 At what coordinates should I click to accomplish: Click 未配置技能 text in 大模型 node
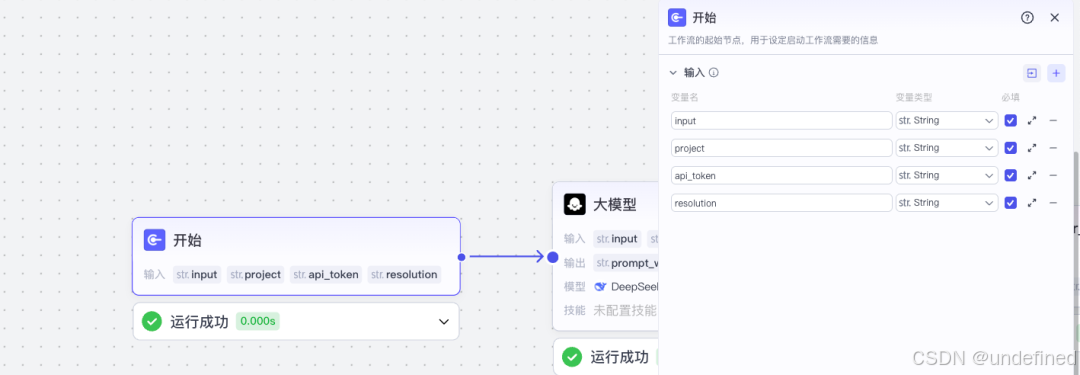625,310
